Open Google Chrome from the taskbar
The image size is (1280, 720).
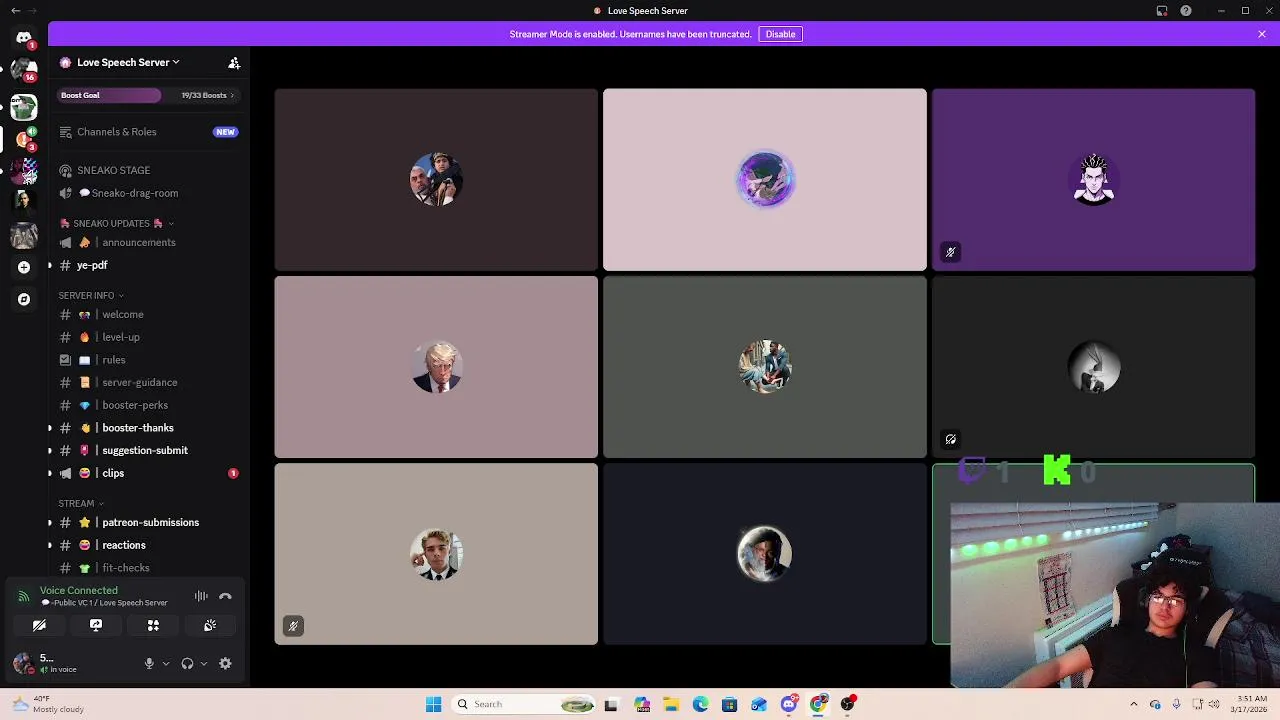point(818,704)
